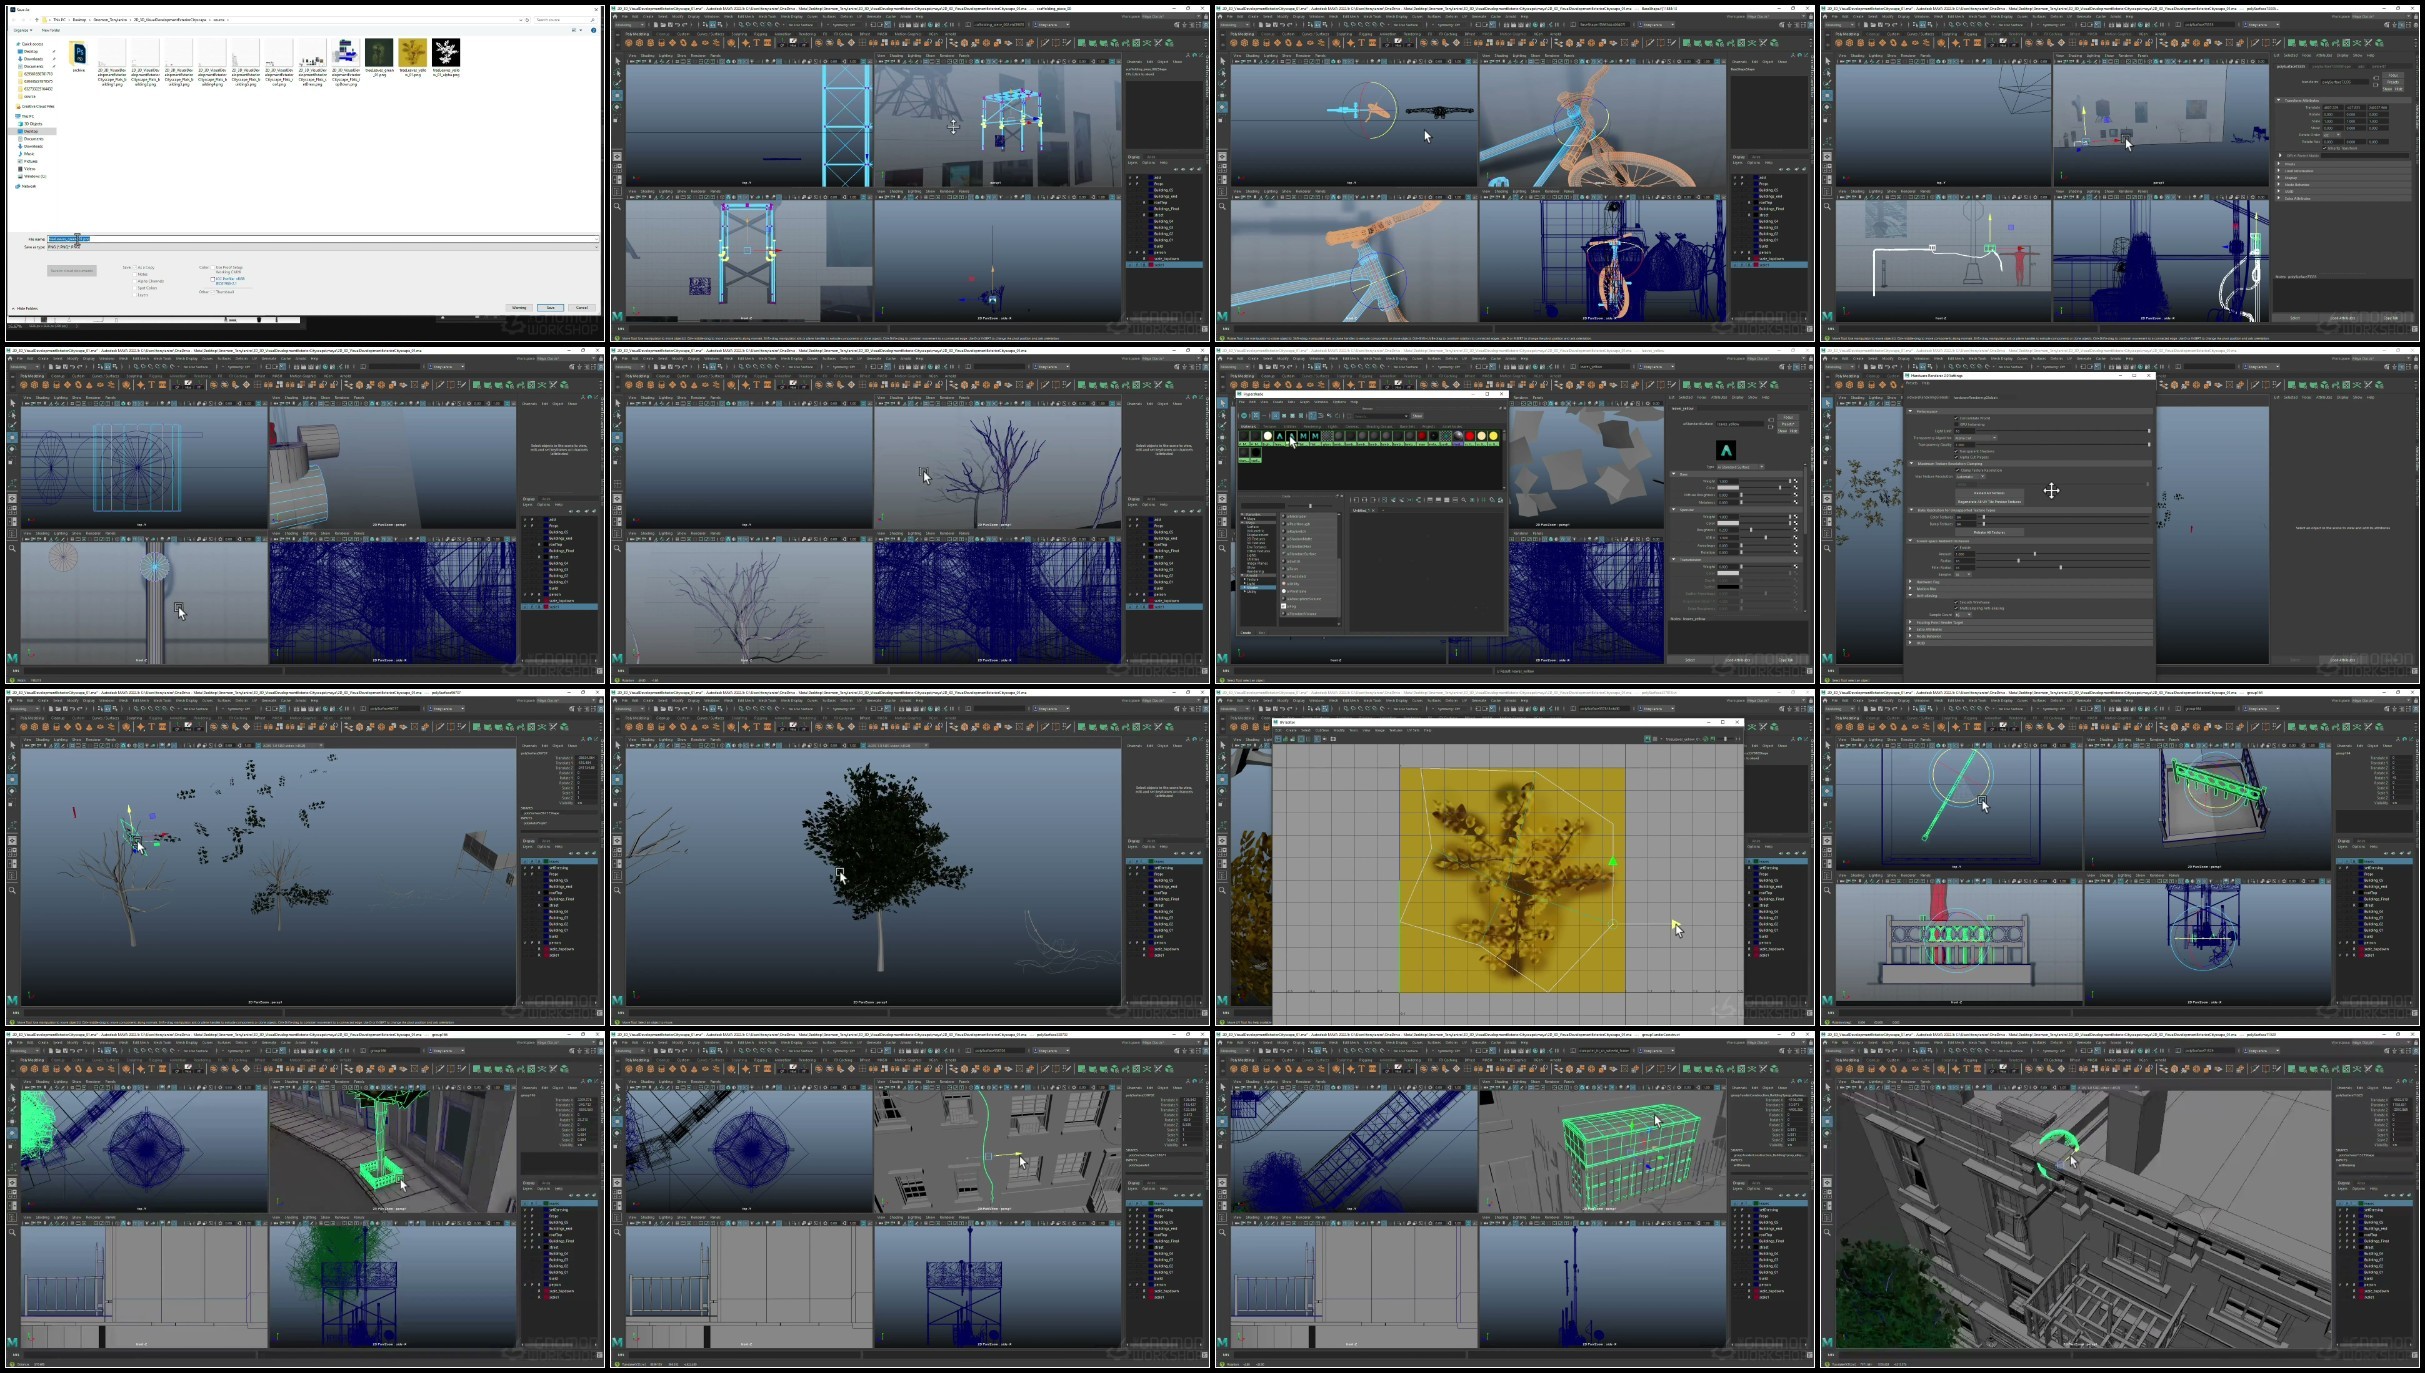
Task: Select the last yellow material swatch in Hypershade
Action: (1494, 436)
